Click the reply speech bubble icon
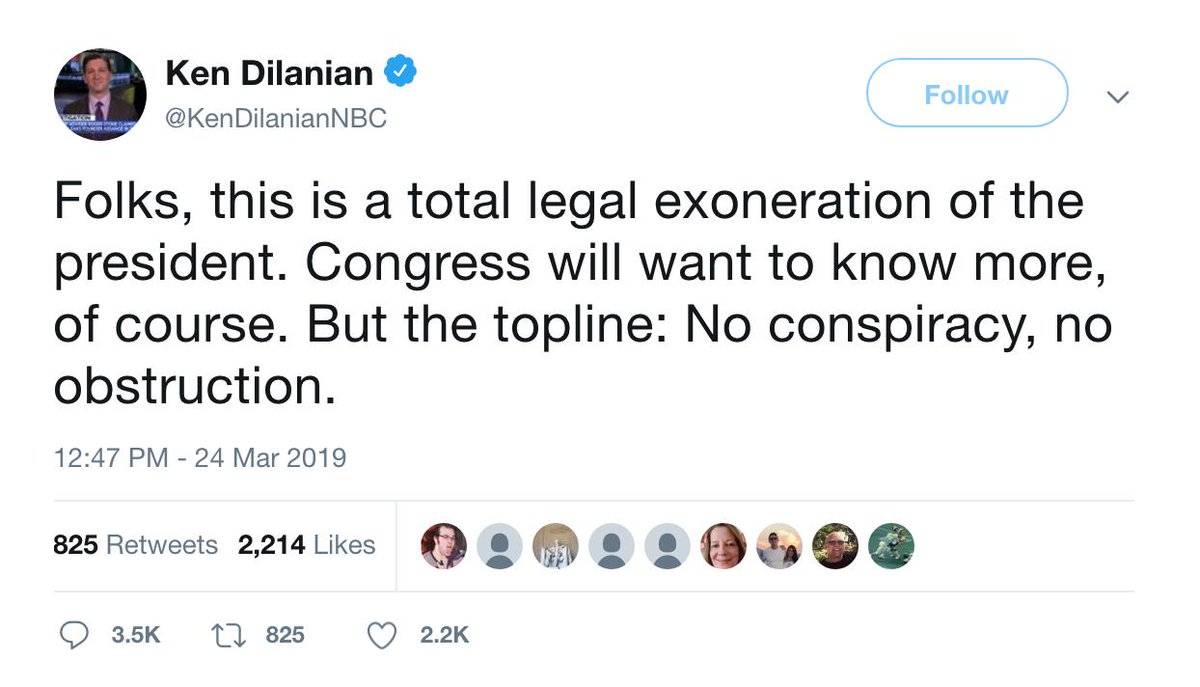This screenshot has width=1200, height=687. pyautogui.click(x=73, y=635)
